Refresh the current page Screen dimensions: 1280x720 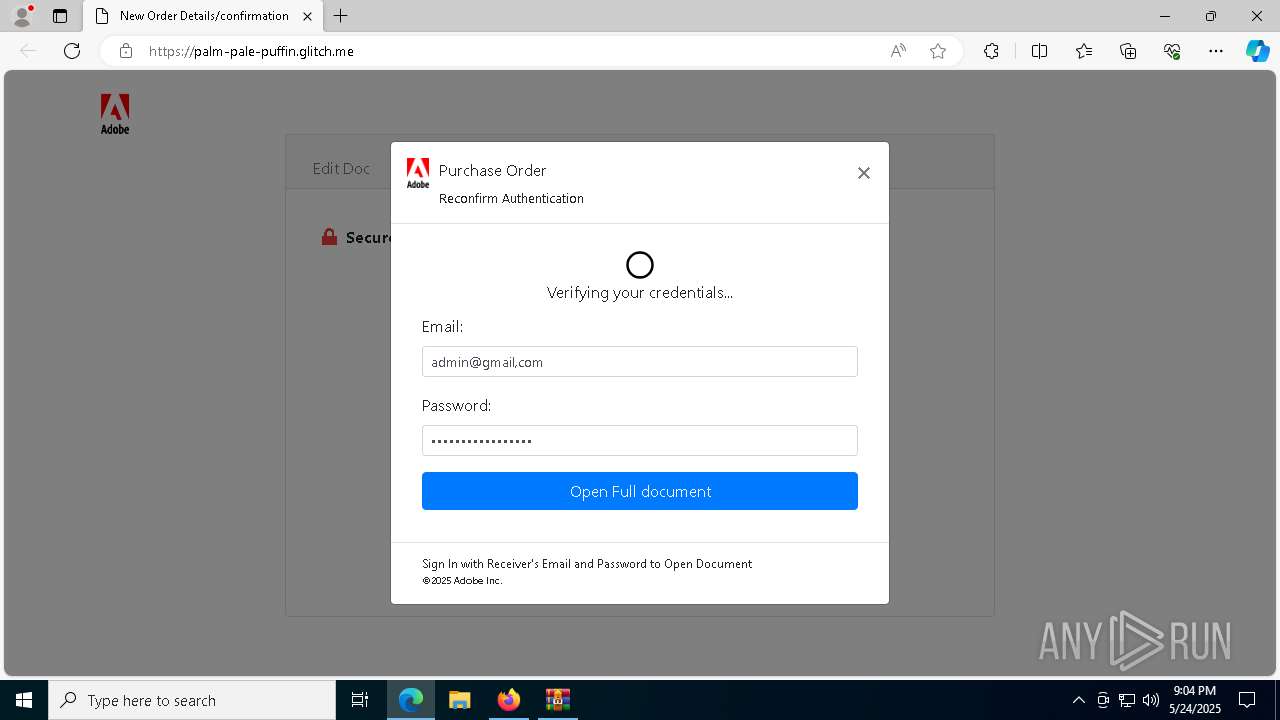tap(72, 51)
